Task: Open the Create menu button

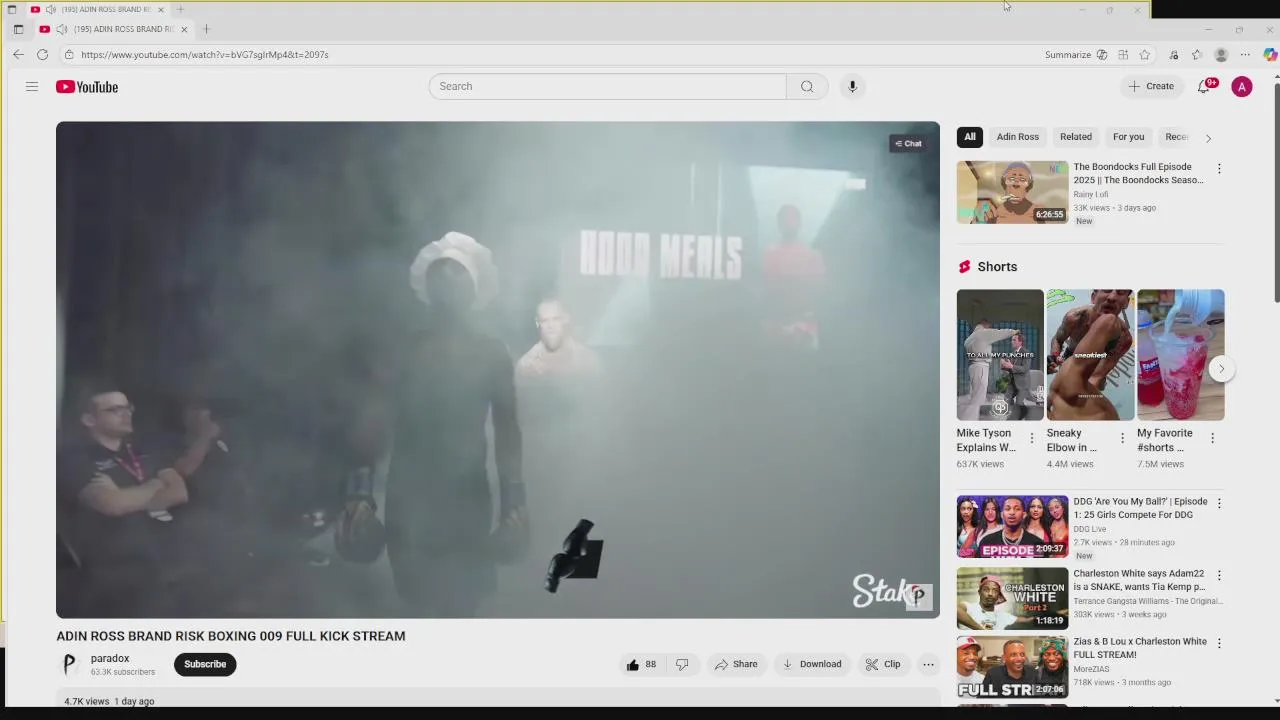Action: coord(1151,86)
